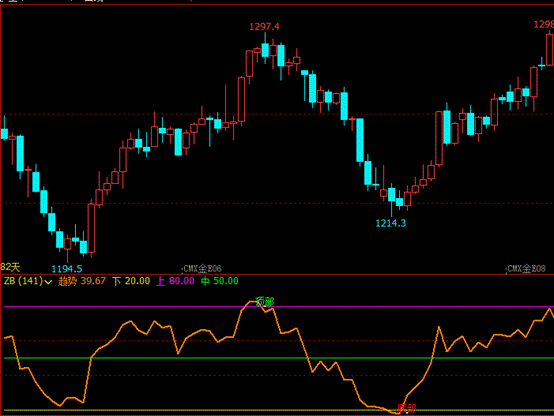Select the 趋势 39.67 indicator value
This screenshot has width=554, height=416.
(82, 281)
